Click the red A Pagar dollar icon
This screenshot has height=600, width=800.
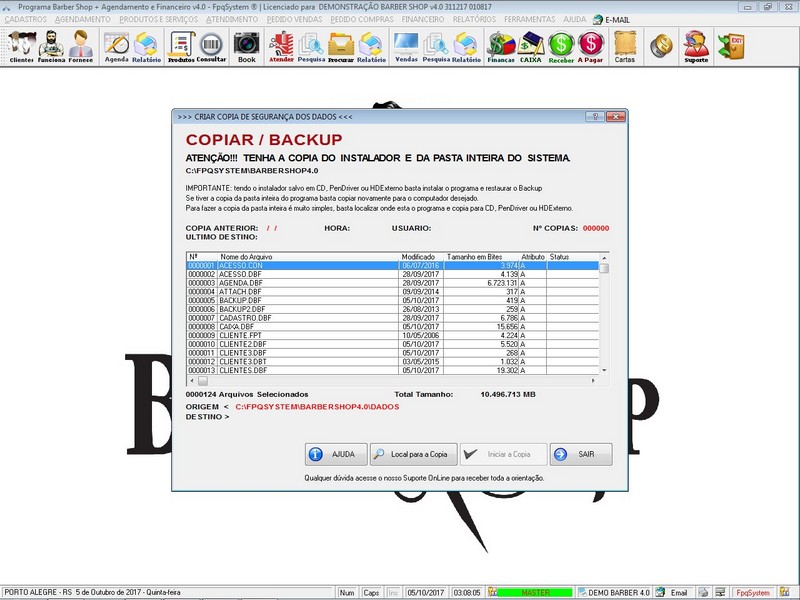[590, 46]
